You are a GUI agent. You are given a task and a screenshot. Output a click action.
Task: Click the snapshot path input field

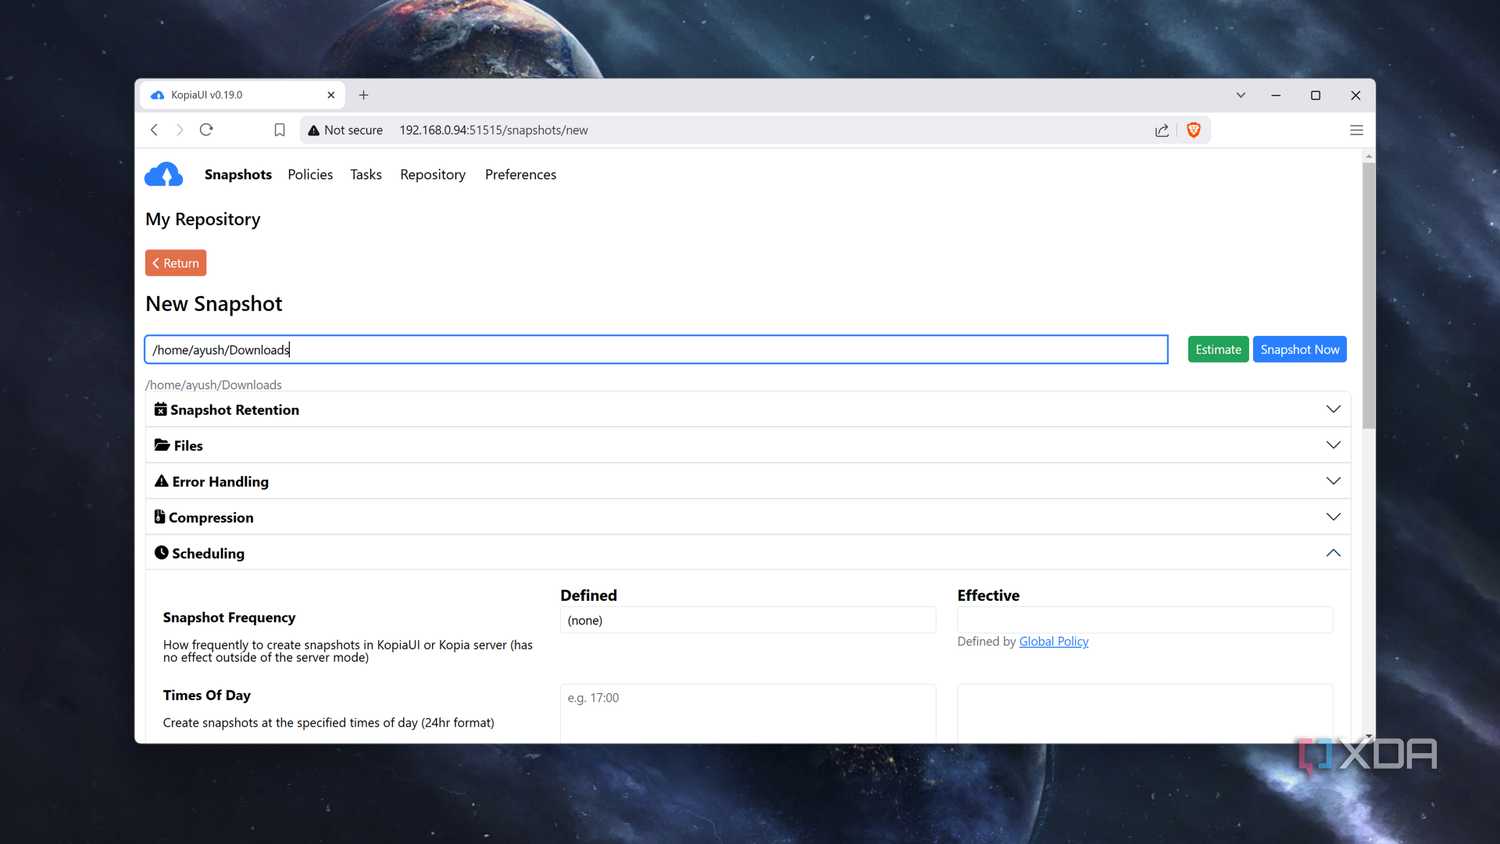click(656, 349)
